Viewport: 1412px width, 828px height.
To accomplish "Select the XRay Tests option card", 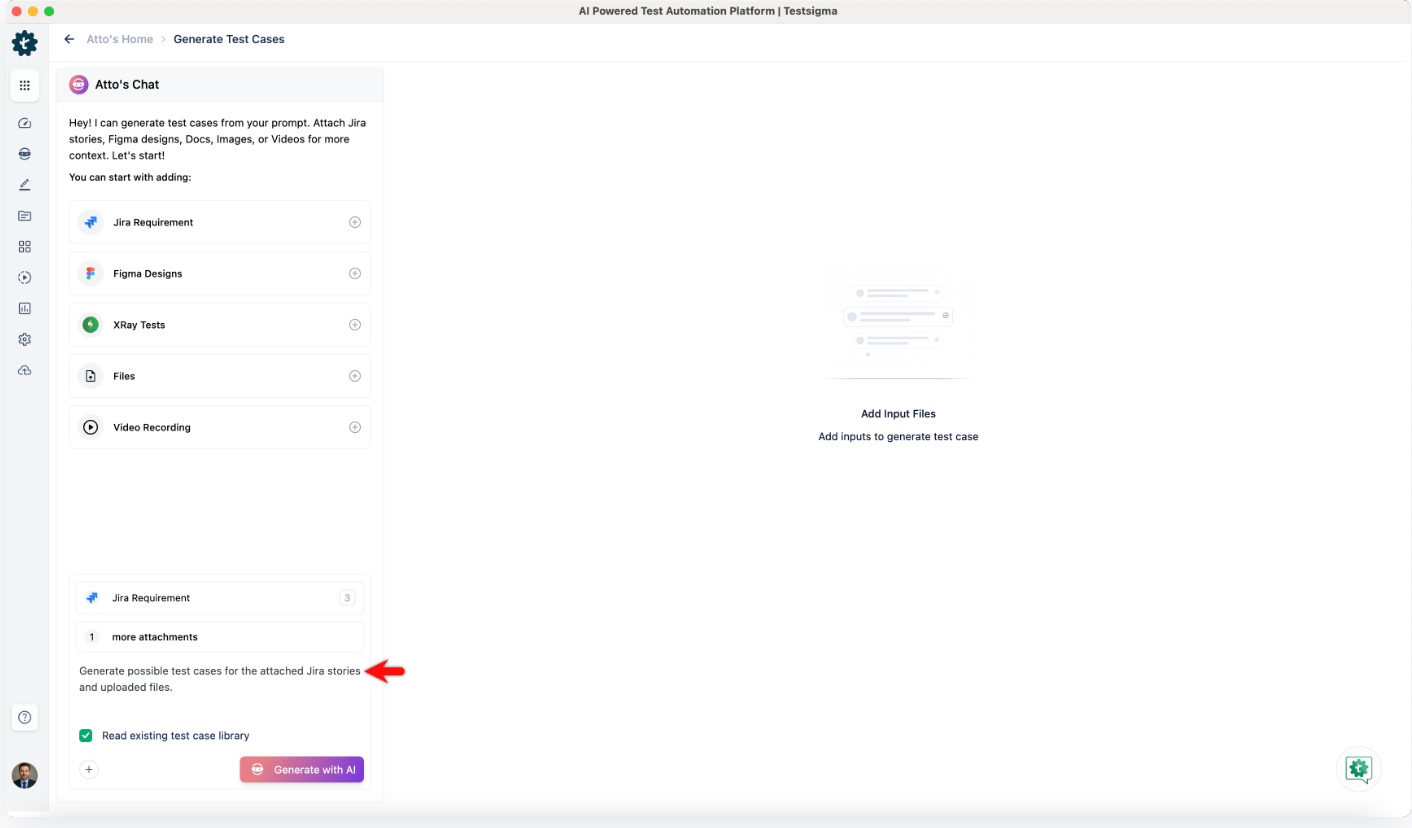I will coord(220,325).
